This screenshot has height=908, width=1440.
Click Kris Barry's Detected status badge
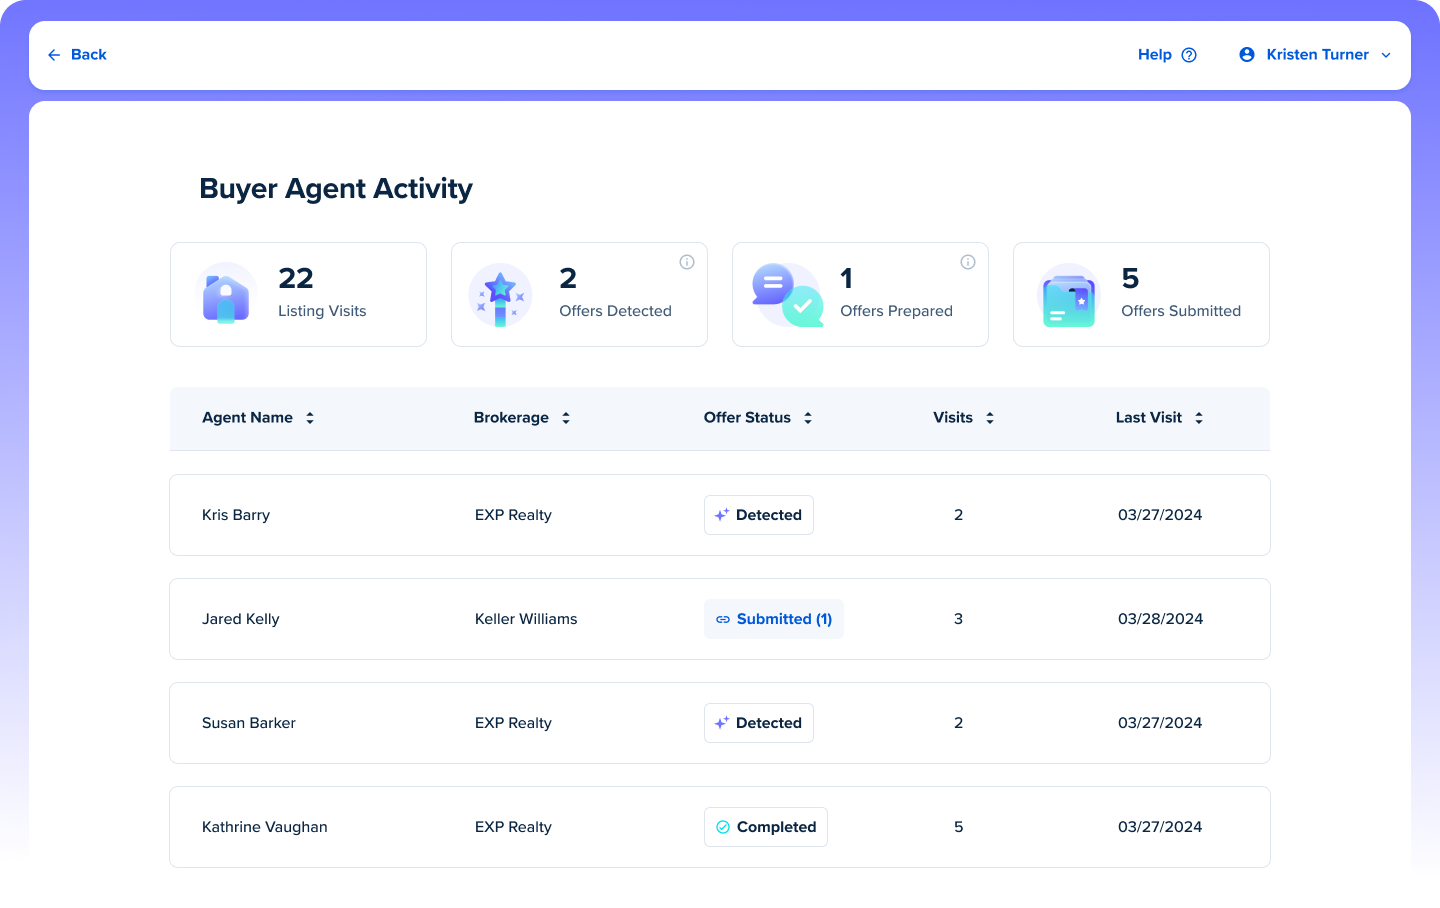[x=759, y=515]
